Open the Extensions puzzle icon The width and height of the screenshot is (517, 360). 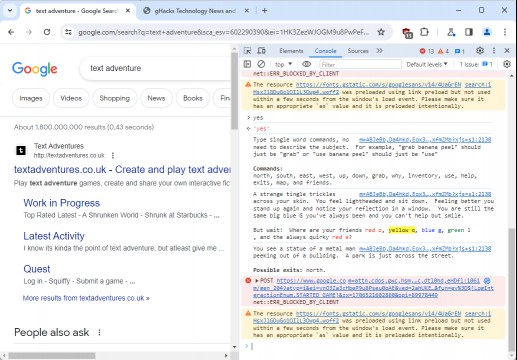(x=424, y=32)
